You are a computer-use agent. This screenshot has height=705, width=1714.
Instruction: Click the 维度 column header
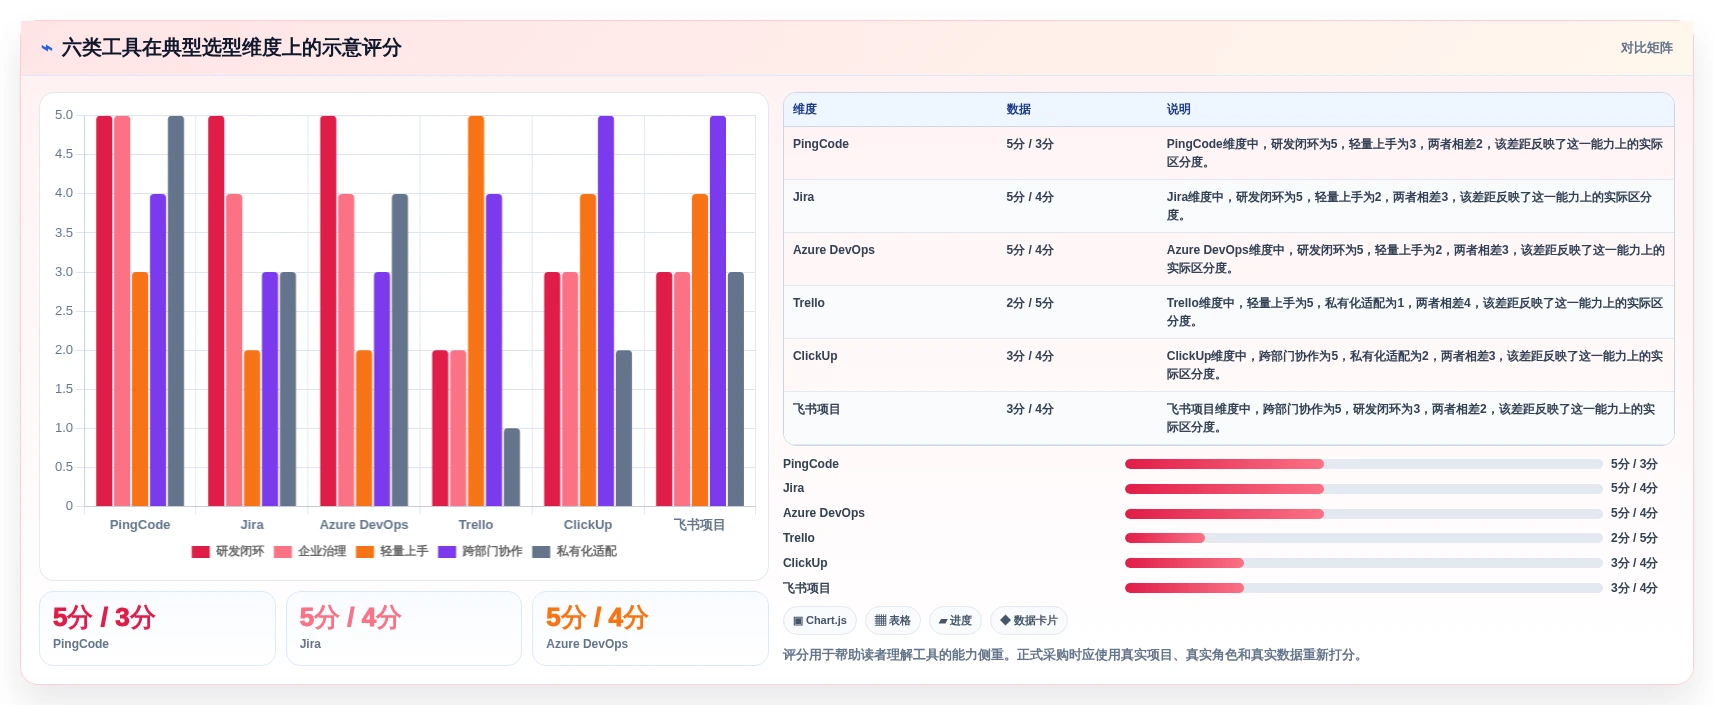tap(805, 110)
